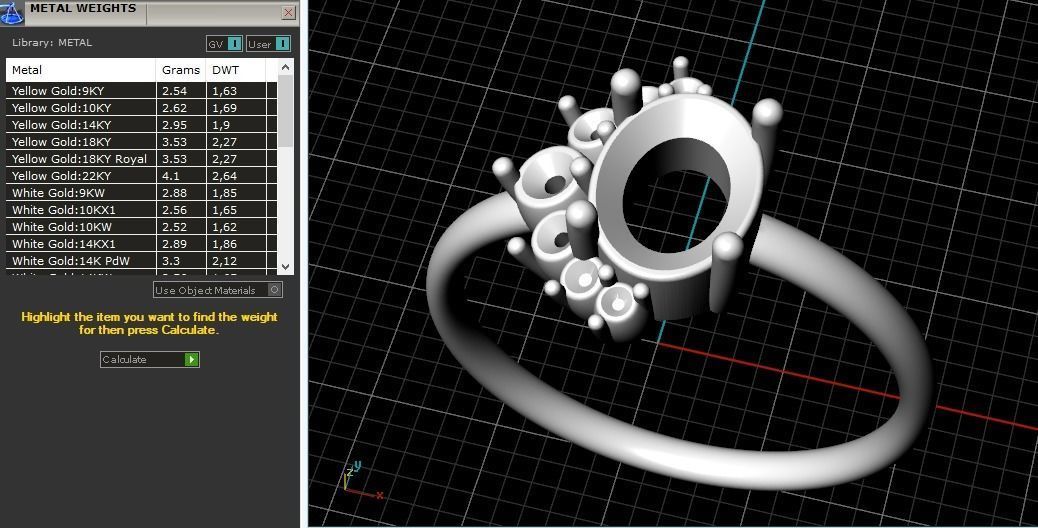Screen dimensions: 1038x528
Task: Toggle the User library switch
Action: pos(268,44)
